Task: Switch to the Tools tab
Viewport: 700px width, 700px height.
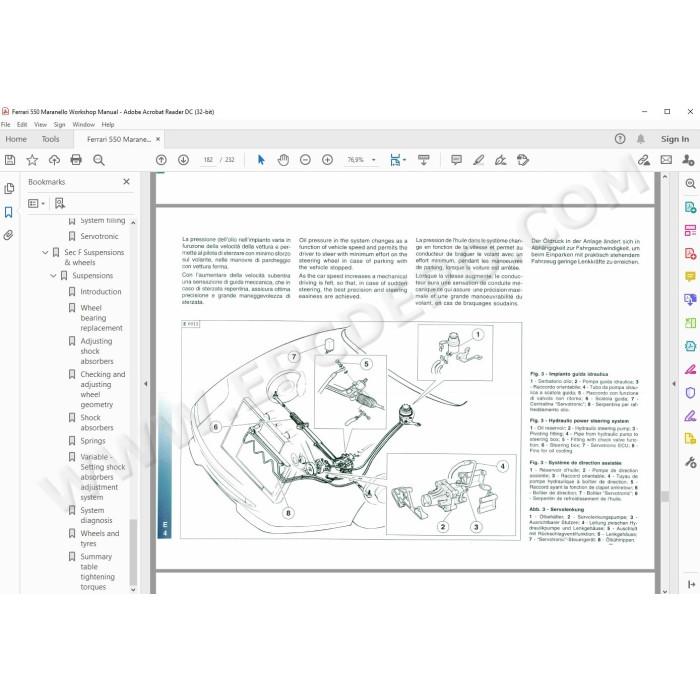Action: tap(50, 139)
